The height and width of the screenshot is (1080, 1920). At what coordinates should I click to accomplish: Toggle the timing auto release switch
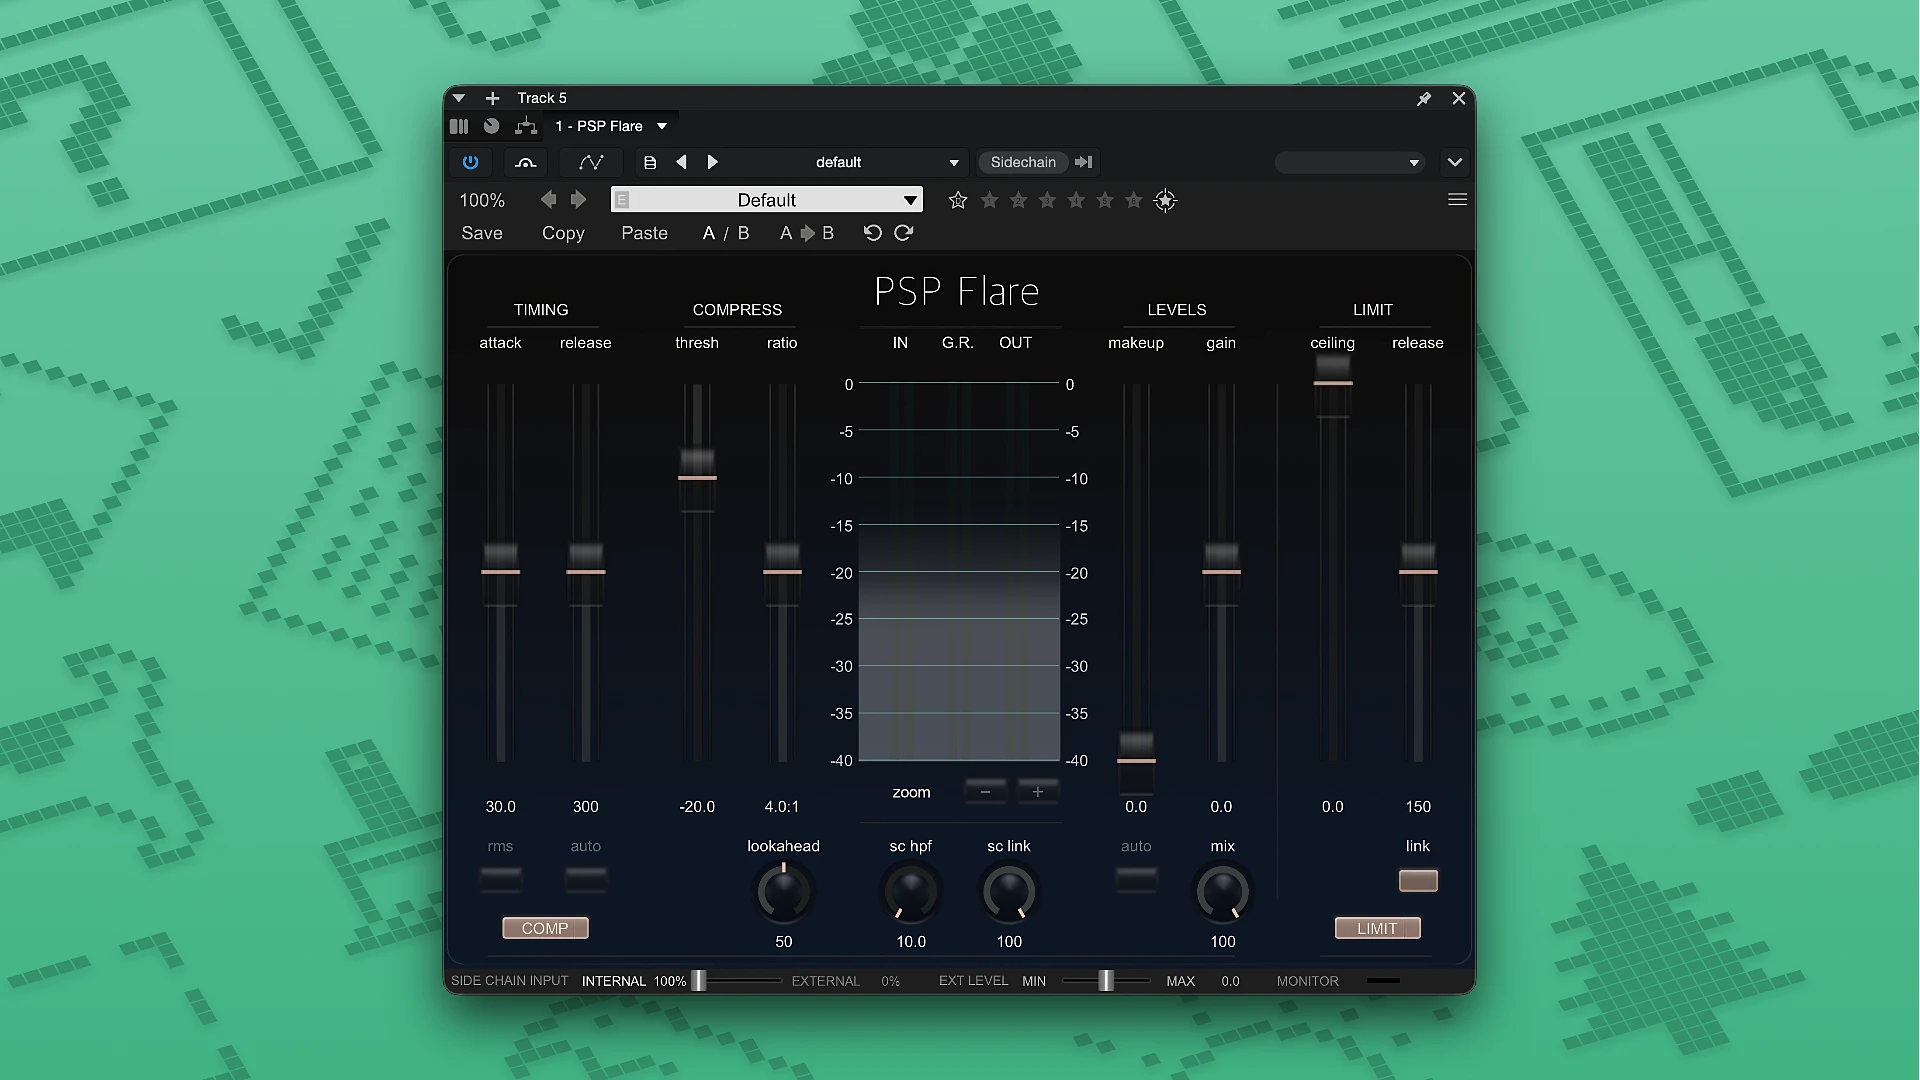[586, 880]
